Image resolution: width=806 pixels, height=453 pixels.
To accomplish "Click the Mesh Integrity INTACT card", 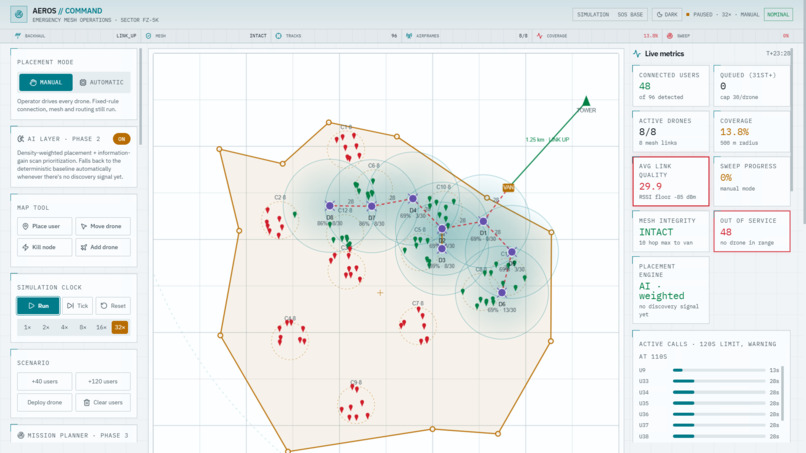I will (670, 231).
